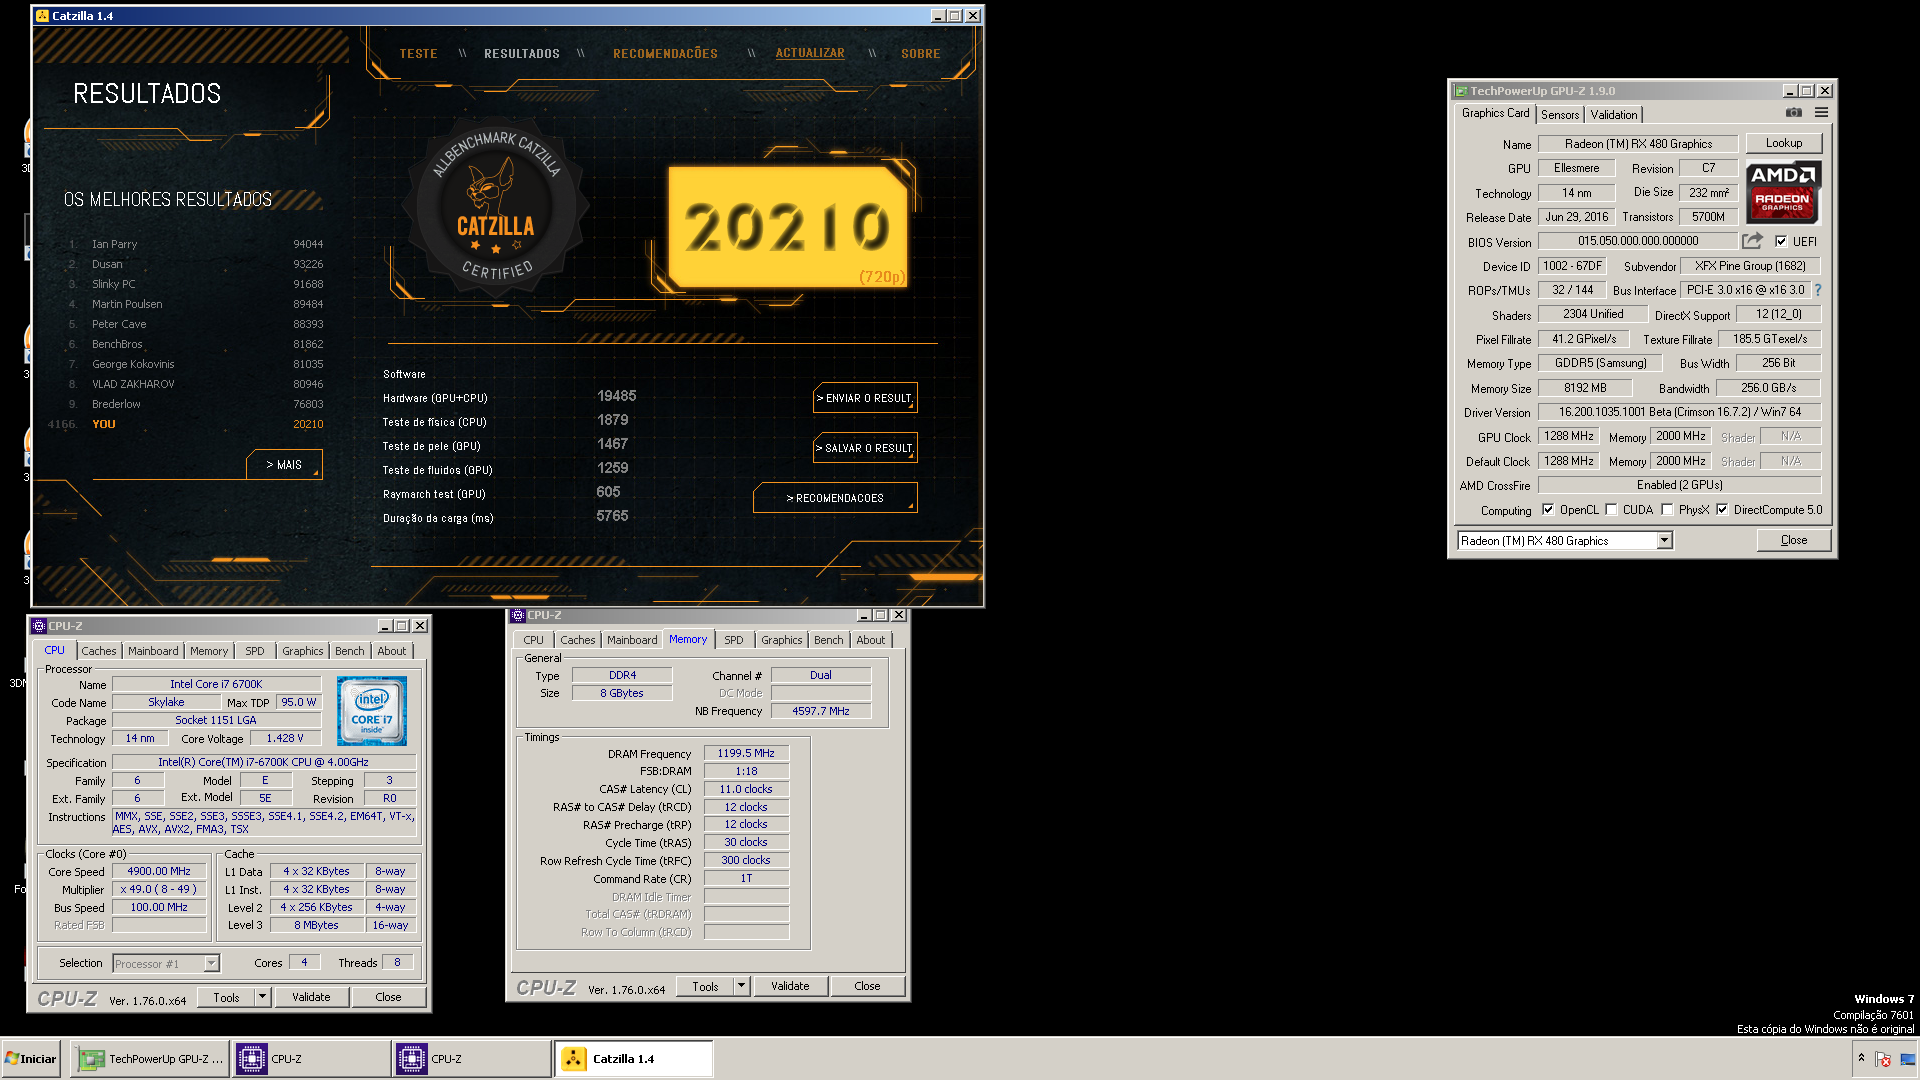Screen dimensions: 1920x1080
Task: Click the Driver Version field
Action: click(x=1680, y=412)
